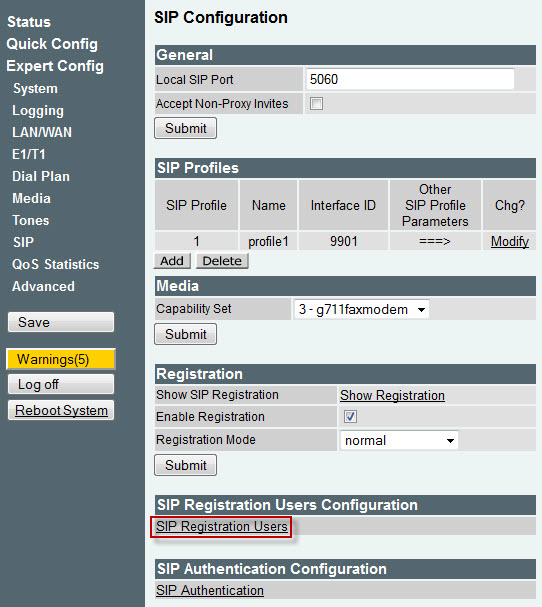The image size is (542, 607).
Task: Open the SIP Authentication link
Action: 210,591
